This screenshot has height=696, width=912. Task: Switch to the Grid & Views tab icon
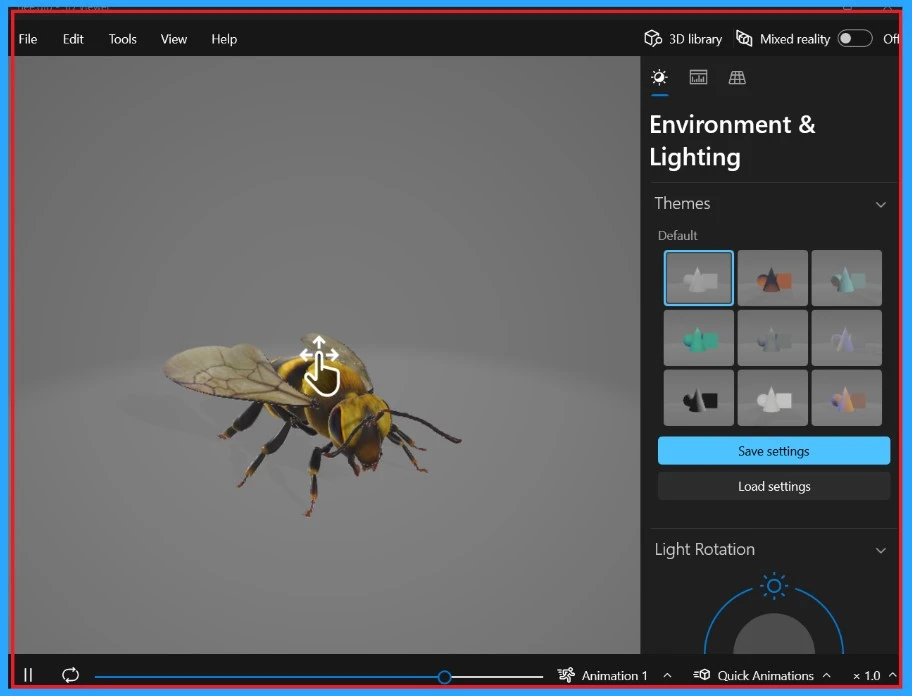click(x=737, y=77)
